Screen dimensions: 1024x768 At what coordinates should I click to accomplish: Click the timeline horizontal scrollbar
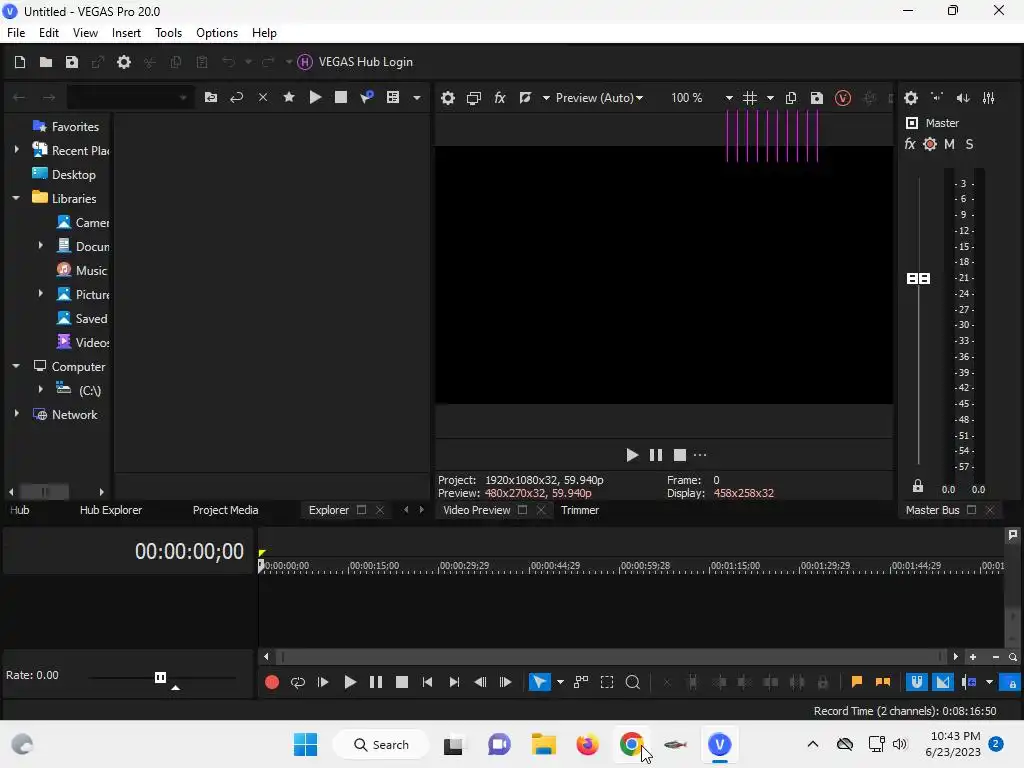point(611,657)
